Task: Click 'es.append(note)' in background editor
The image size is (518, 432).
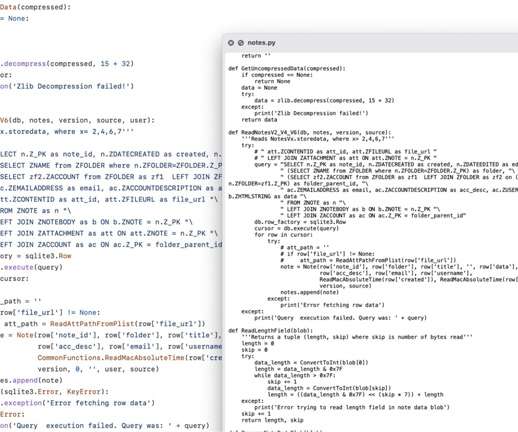Action: [x=31, y=380]
